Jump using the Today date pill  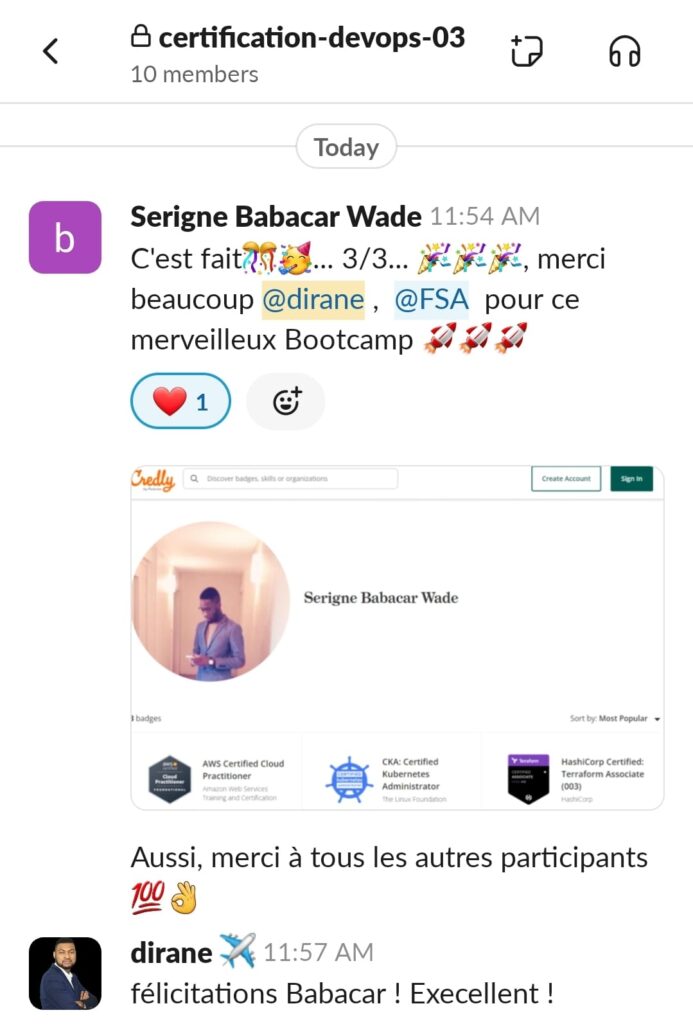click(x=346, y=147)
